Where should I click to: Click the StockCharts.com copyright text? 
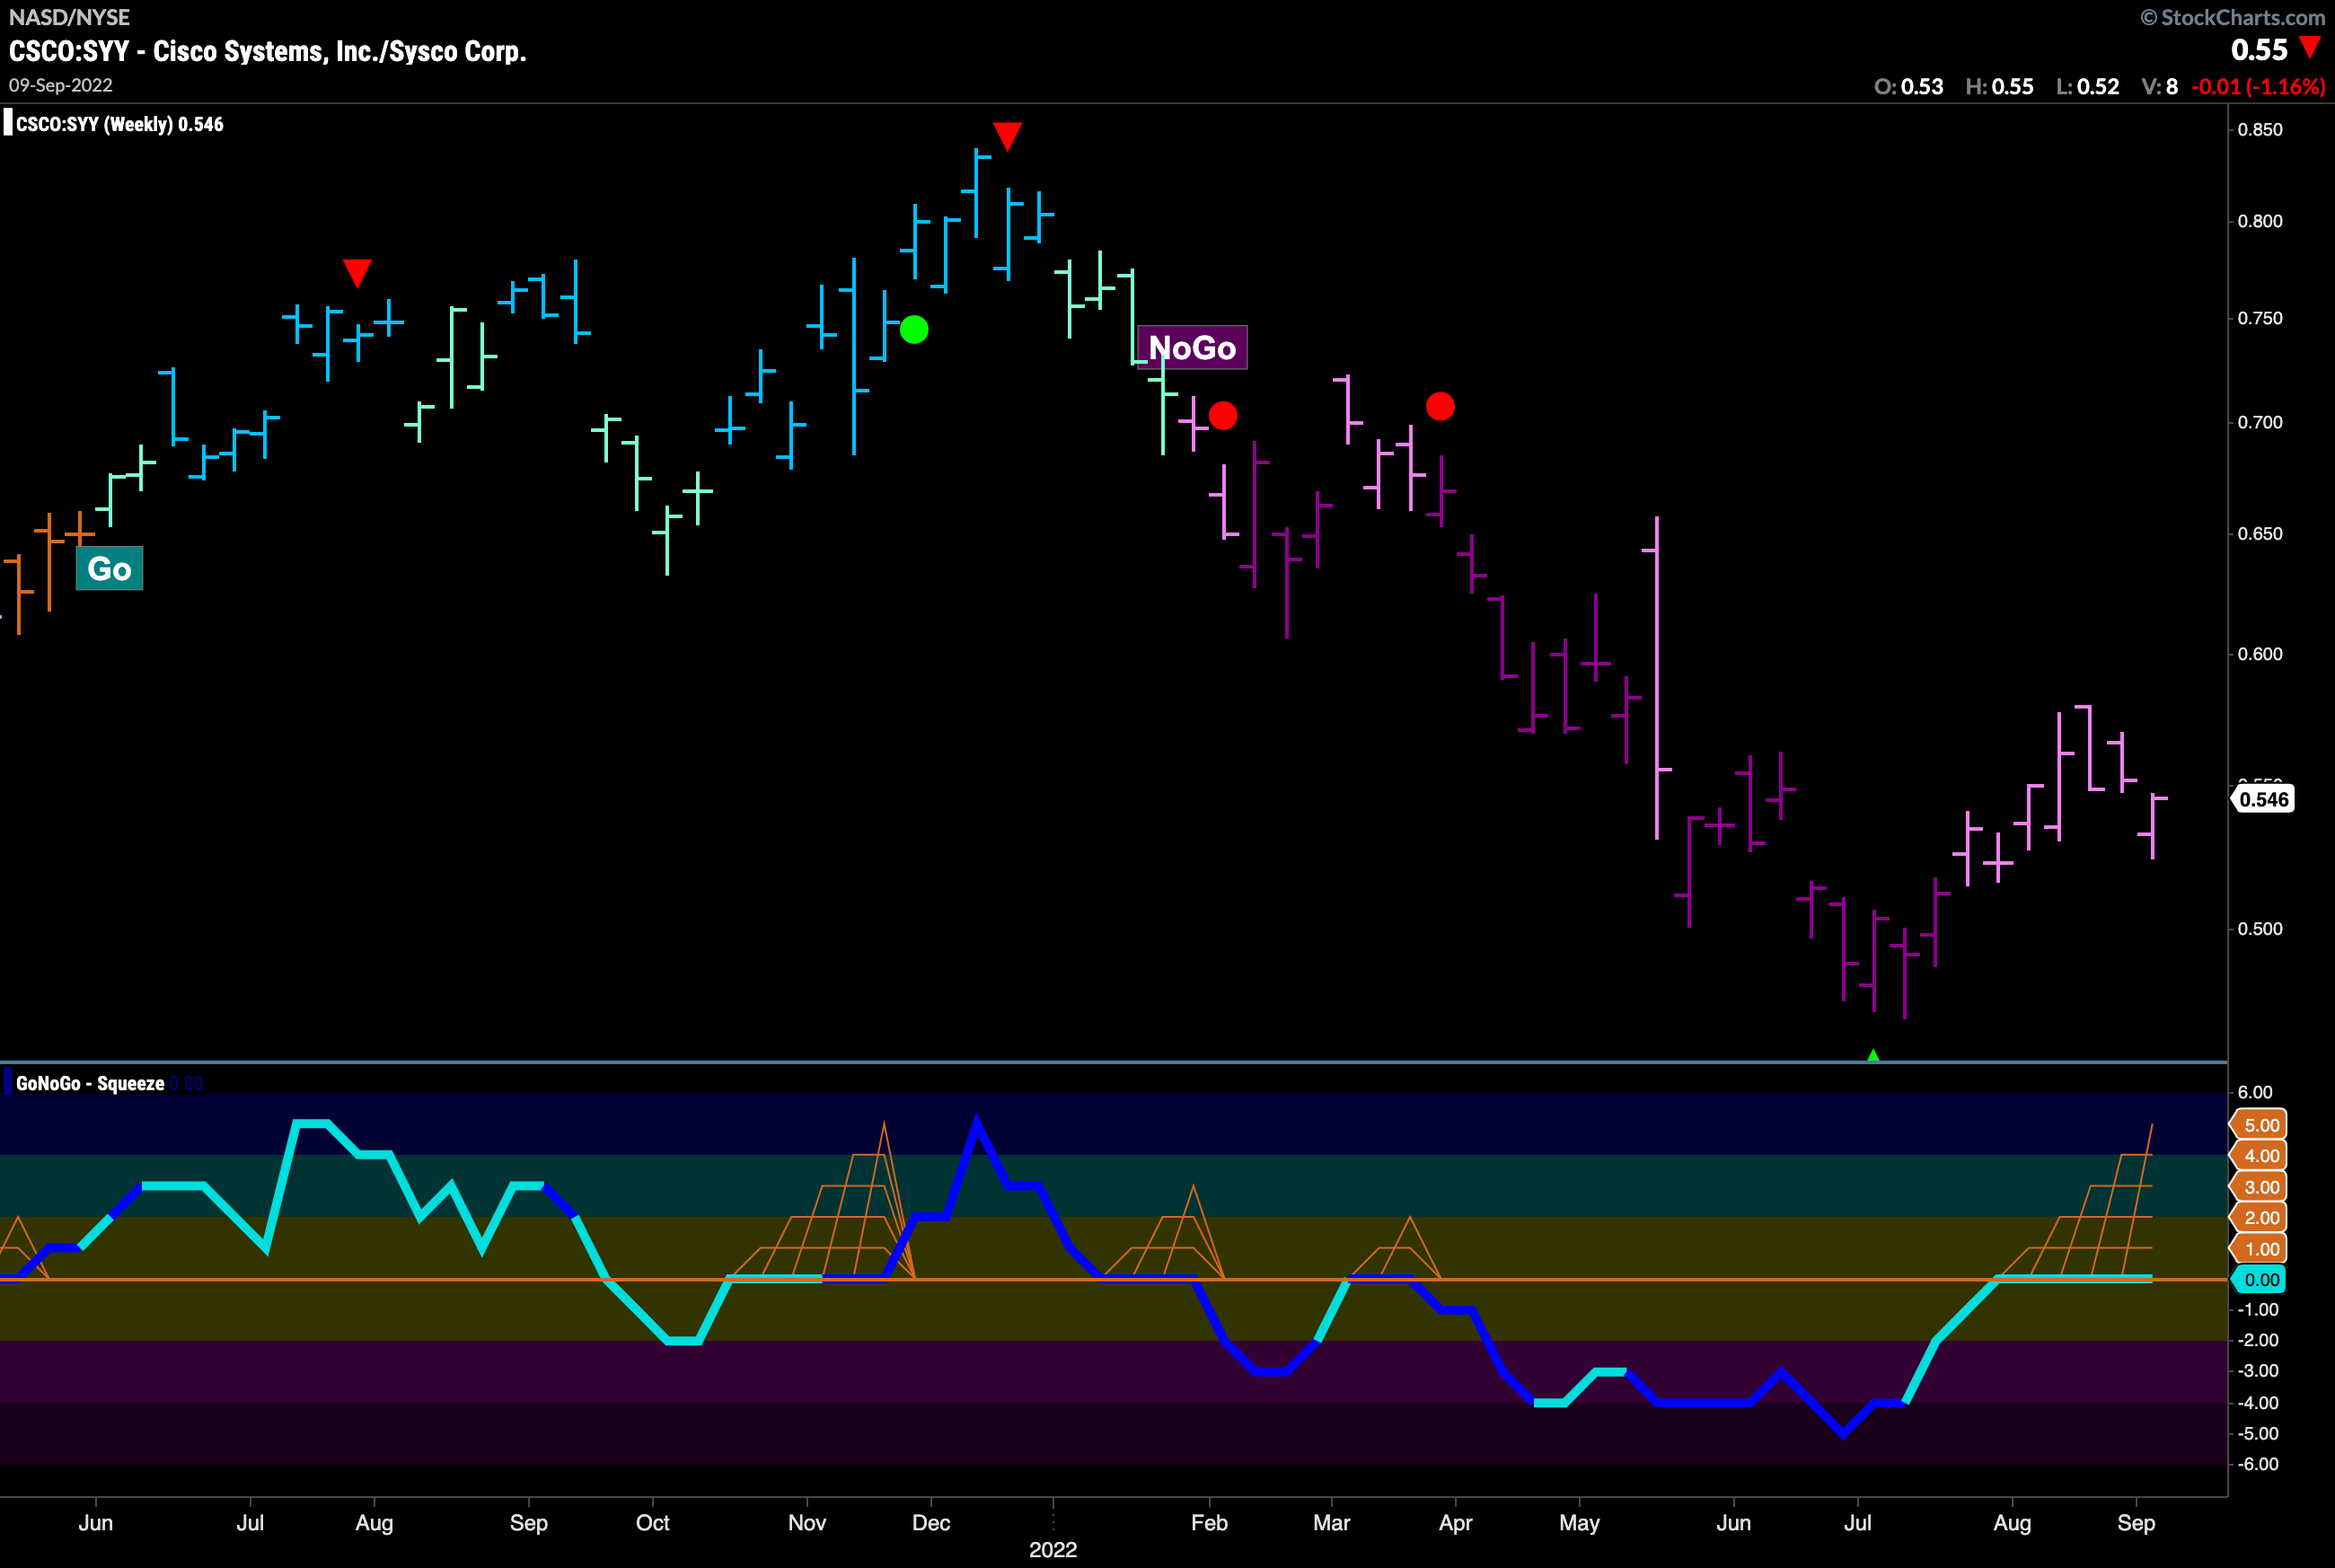click(x=2232, y=17)
